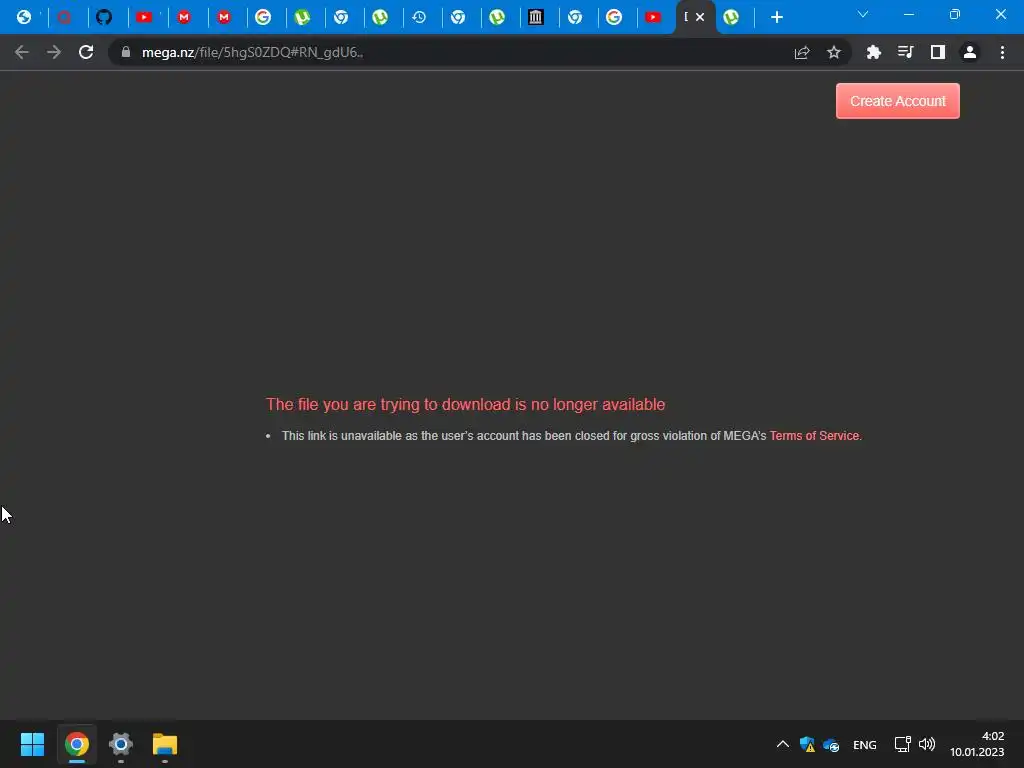Screen dimensions: 1024x768
Task: Open the Terms of Service link
Action: coord(814,436)
